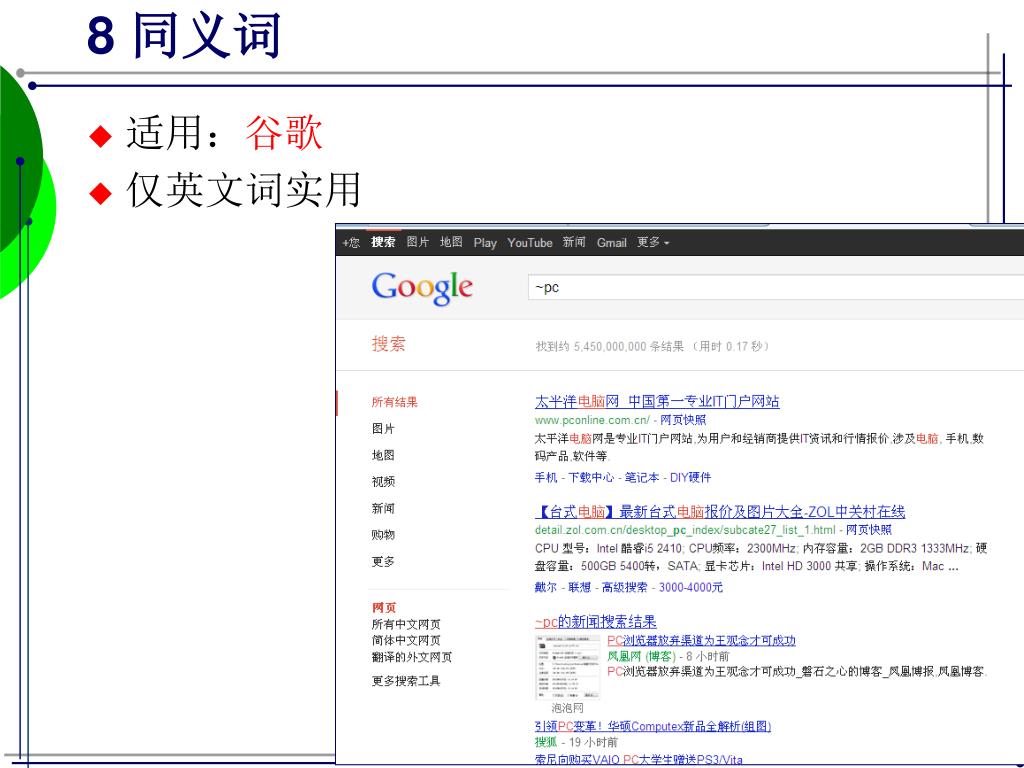Select 网页 option in sidebar
The height and width of the screenshot is (768, 1024).
[x=384, y=608]
